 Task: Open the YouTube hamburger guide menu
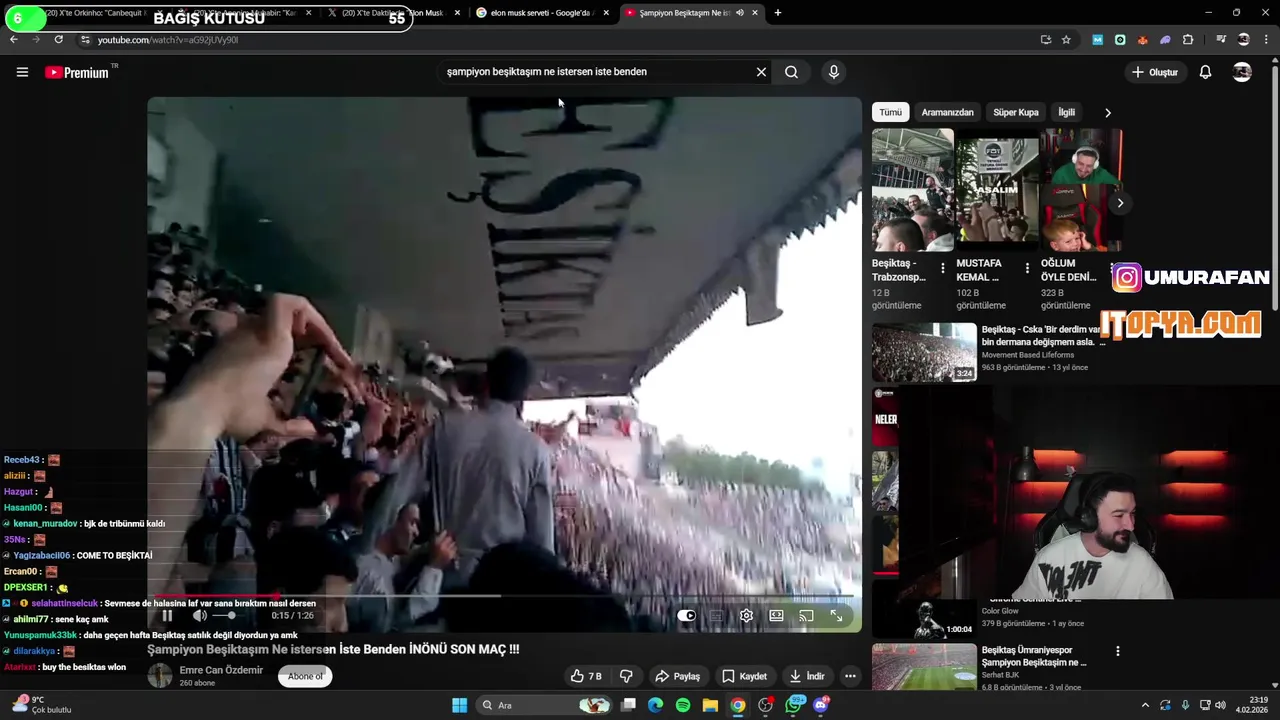coord(22,72)
